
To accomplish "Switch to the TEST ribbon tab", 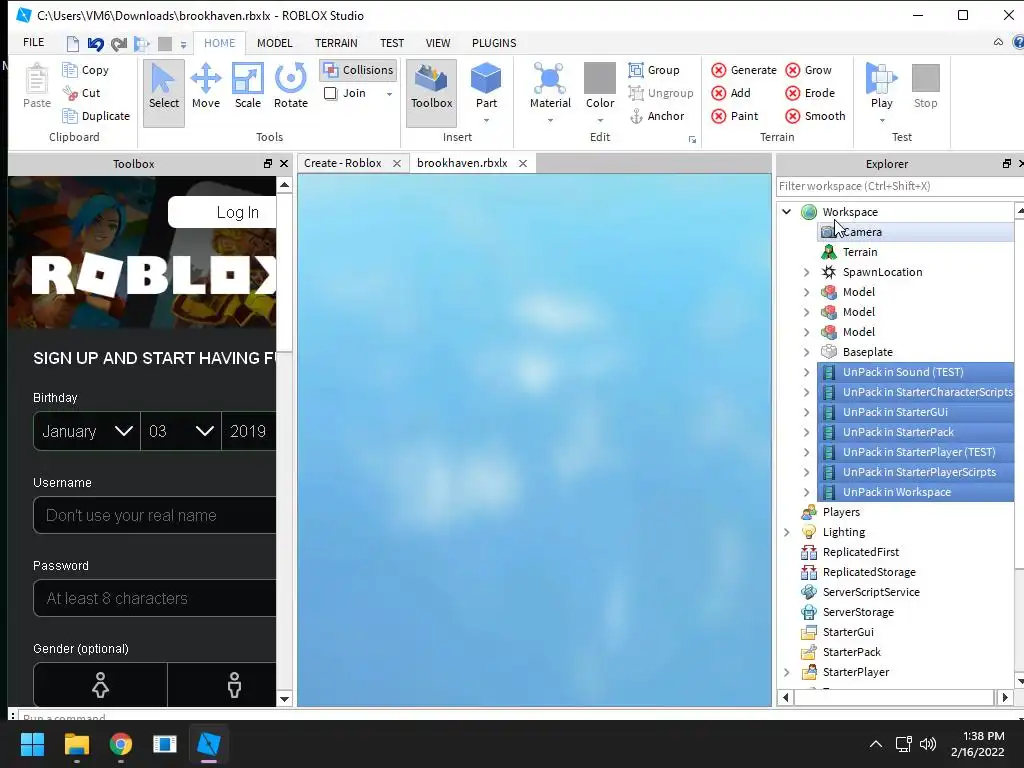I will [392, 43].
